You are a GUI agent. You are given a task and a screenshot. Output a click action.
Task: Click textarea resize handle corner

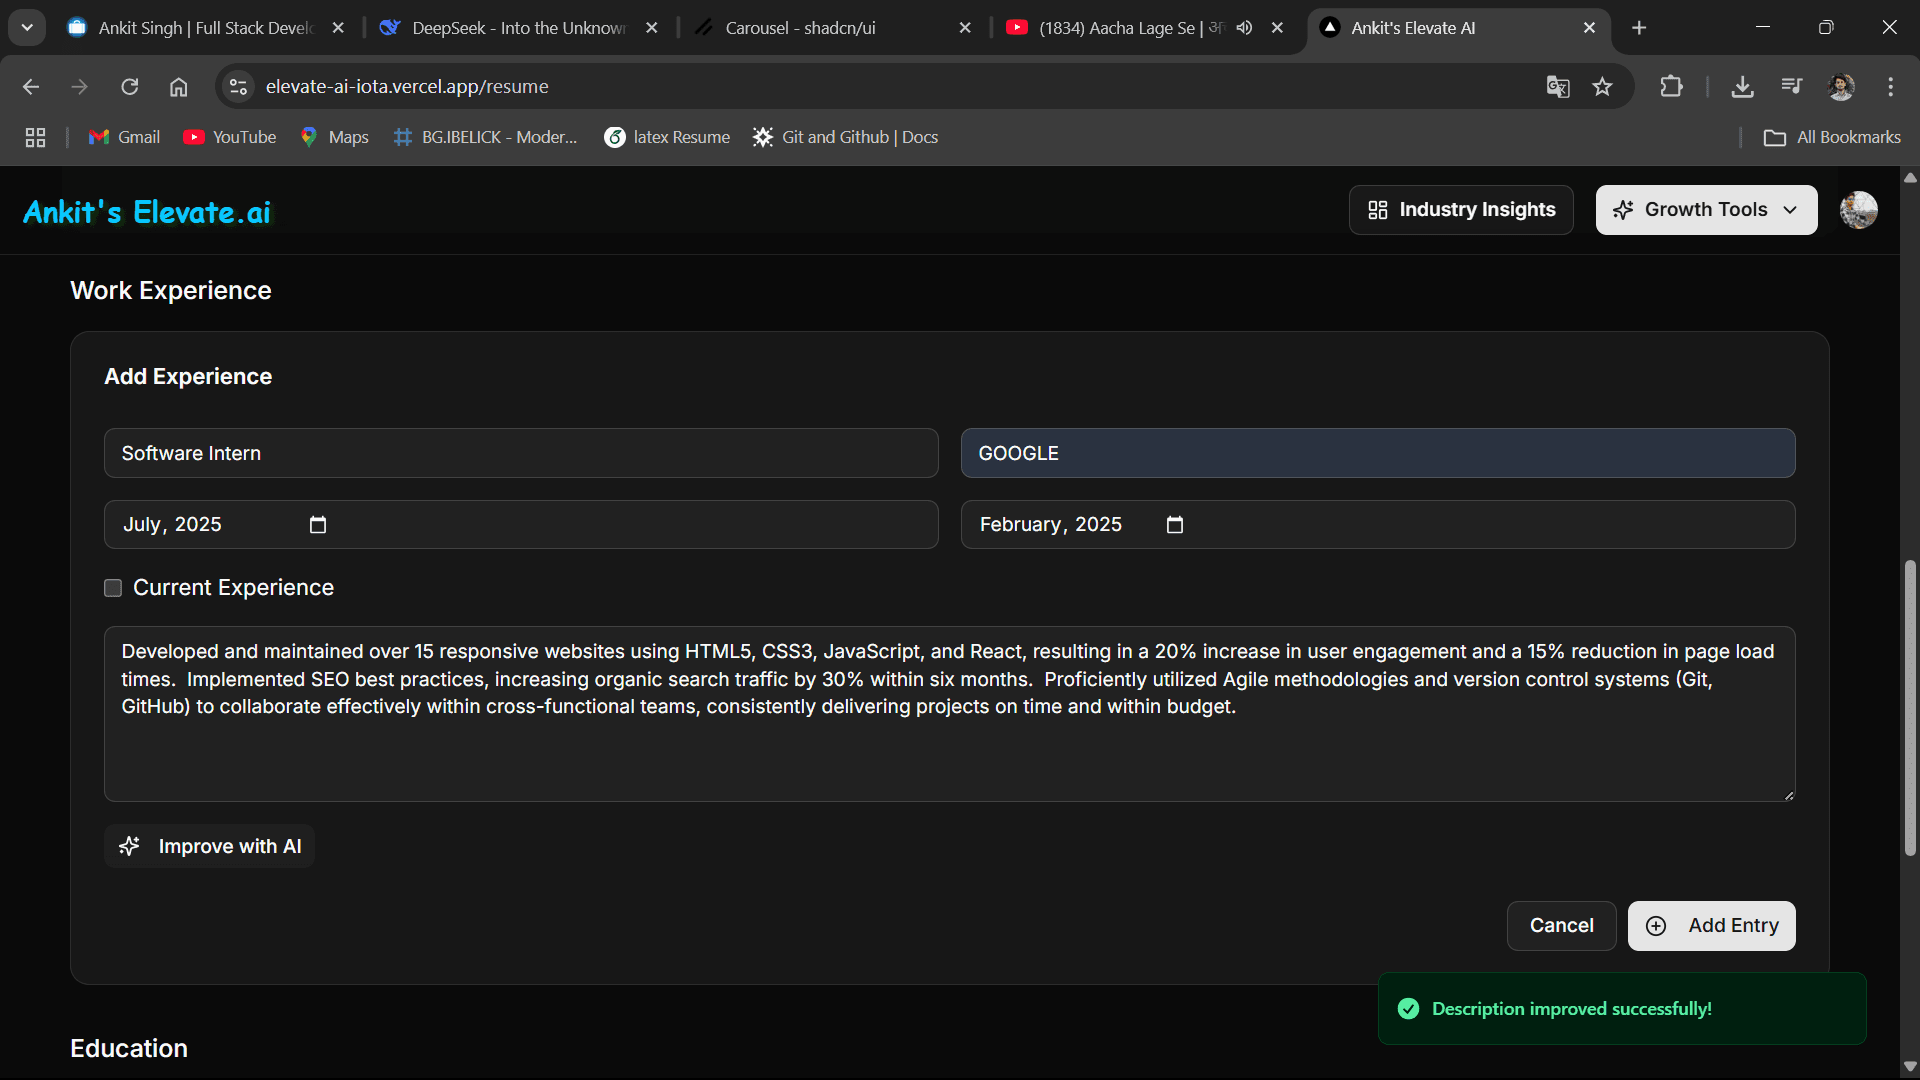click(1788, 795)
